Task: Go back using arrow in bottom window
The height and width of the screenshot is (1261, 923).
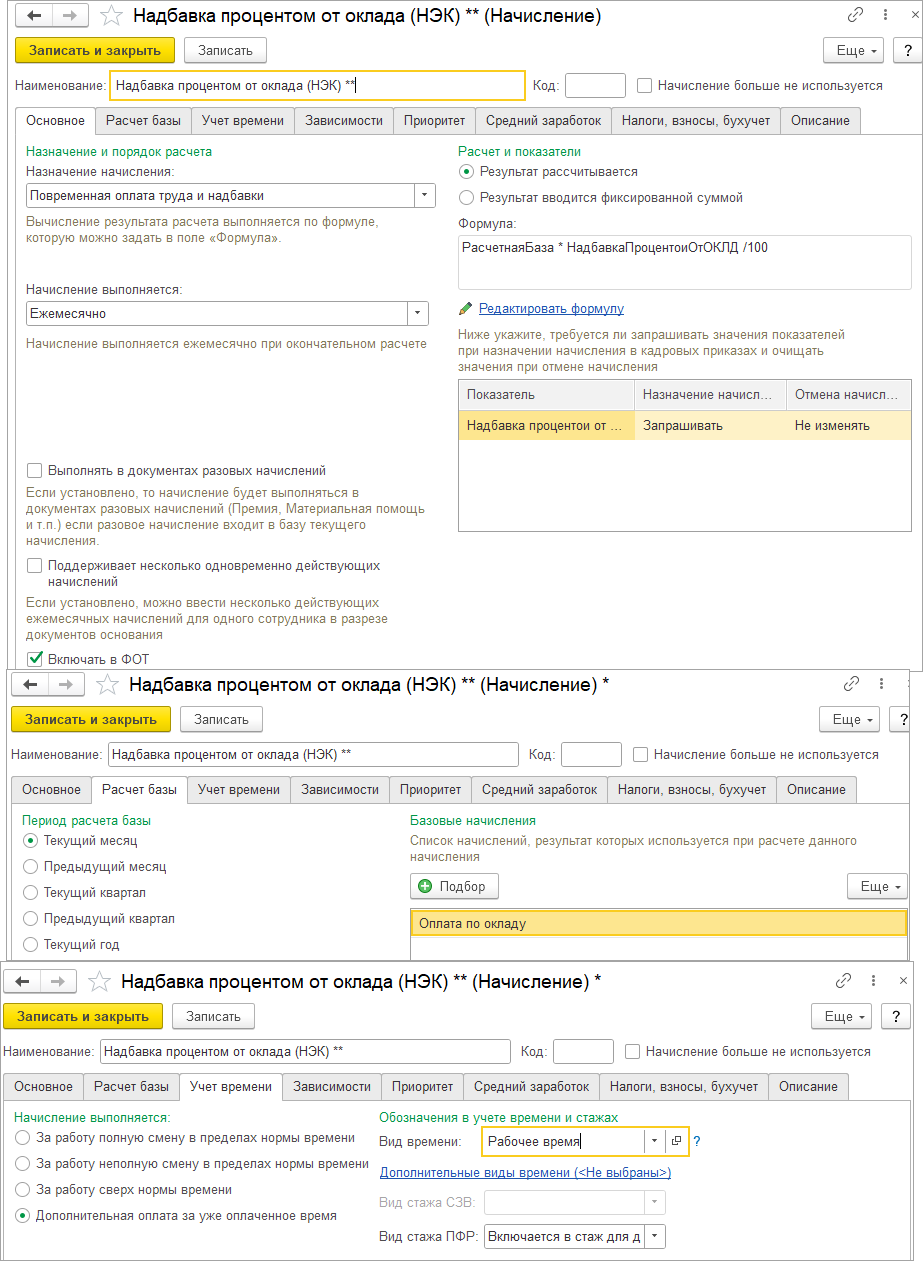Action: click(22, 981)
